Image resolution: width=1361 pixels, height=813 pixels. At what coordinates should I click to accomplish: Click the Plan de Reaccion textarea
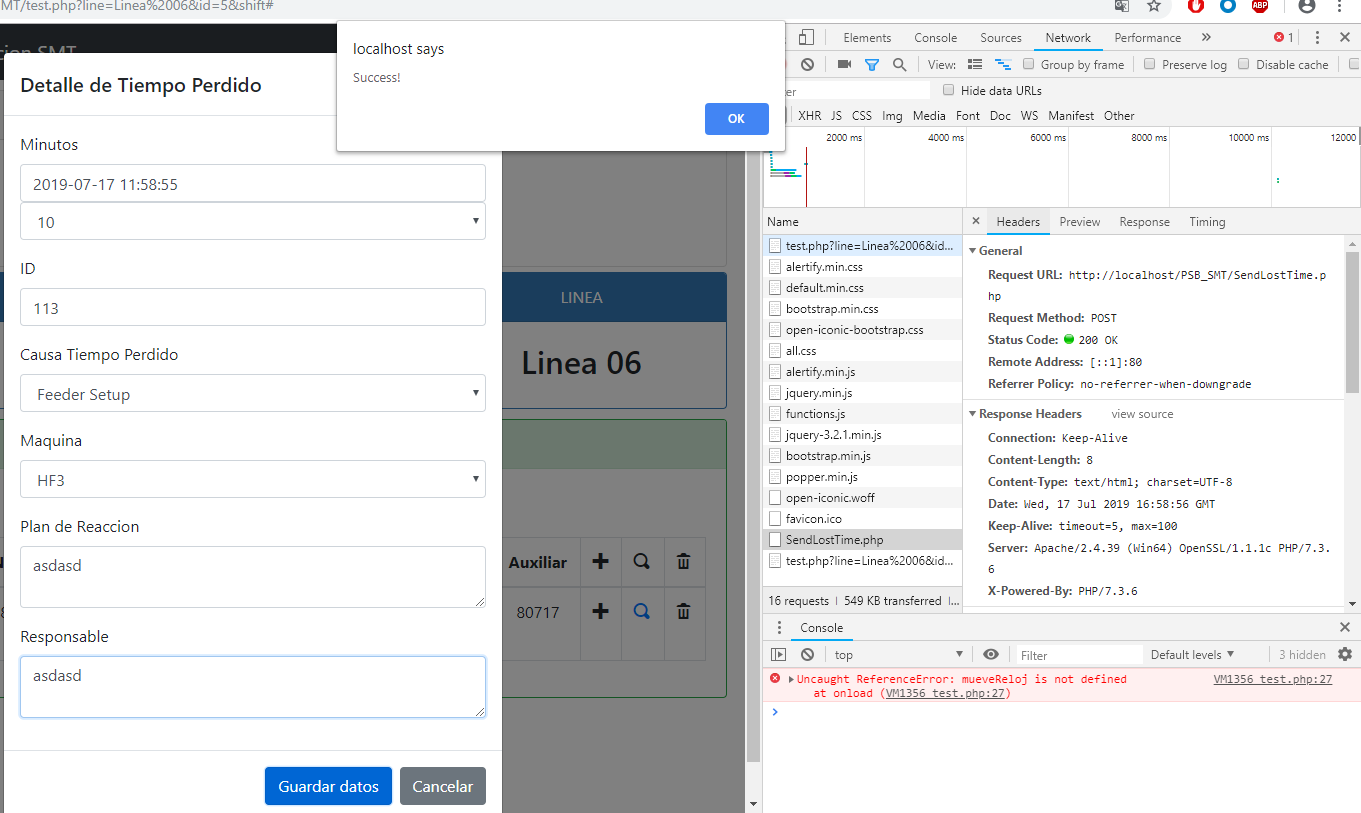click(253, 577)
